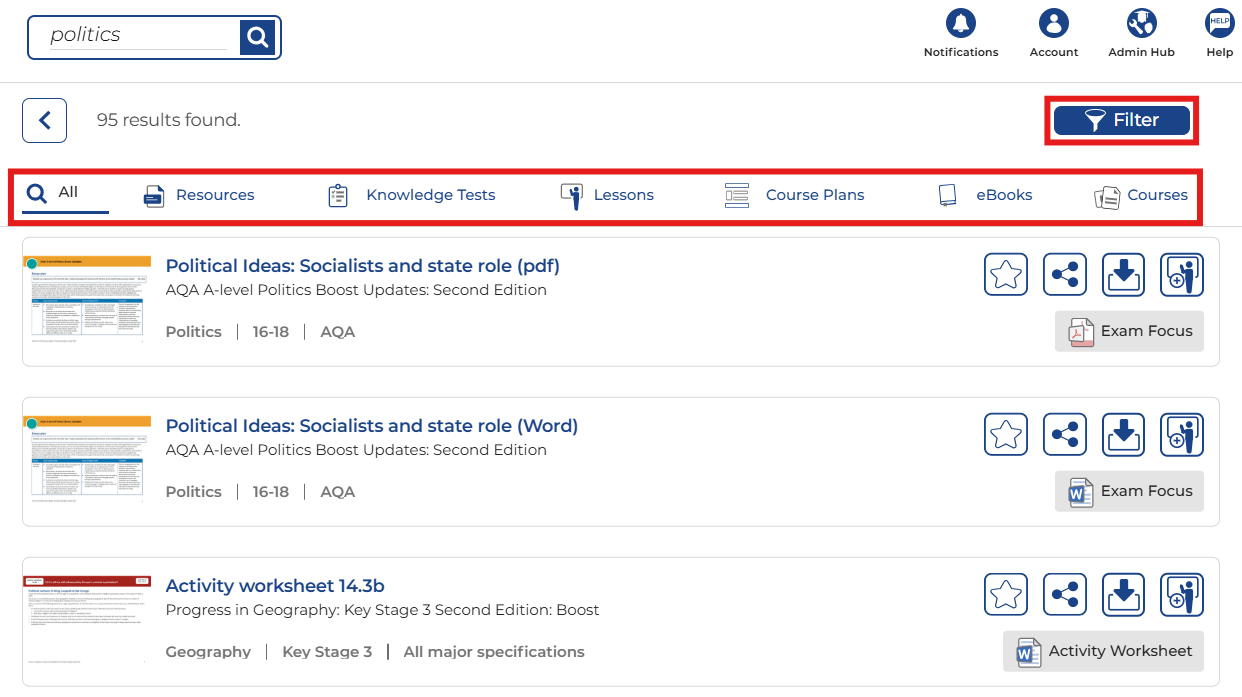
Task: Click the politics search input field
Action: pyautogui.click(x=138, y=36)
